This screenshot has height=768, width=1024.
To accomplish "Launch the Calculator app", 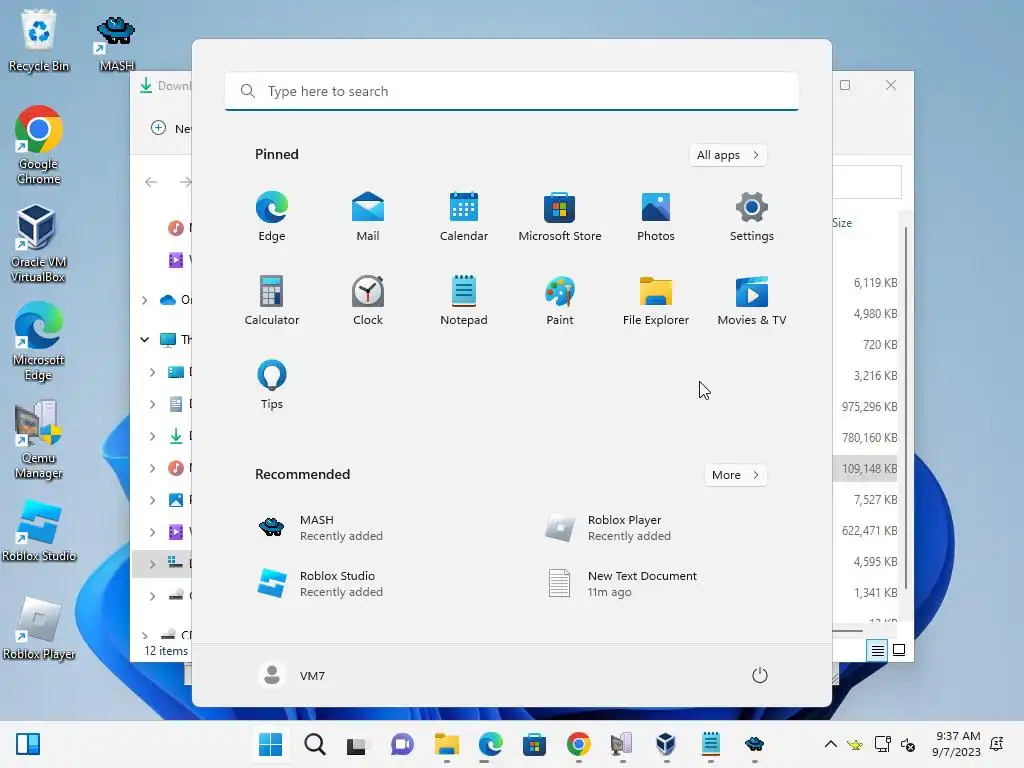I will (272, 300).
